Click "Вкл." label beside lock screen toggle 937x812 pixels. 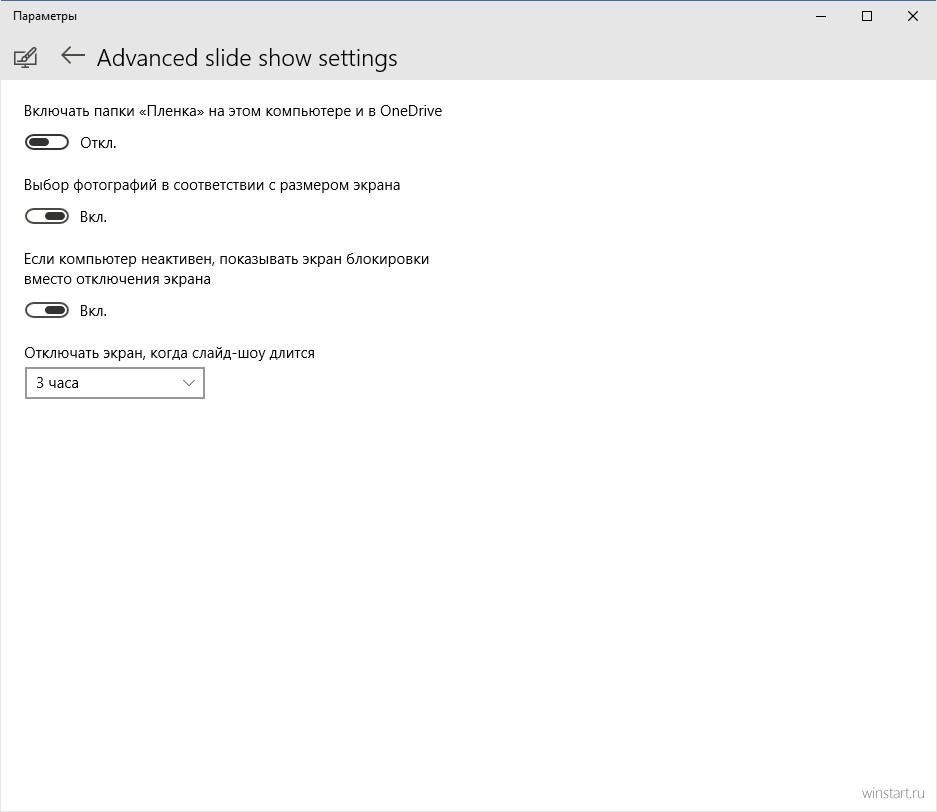pos(93,311)
